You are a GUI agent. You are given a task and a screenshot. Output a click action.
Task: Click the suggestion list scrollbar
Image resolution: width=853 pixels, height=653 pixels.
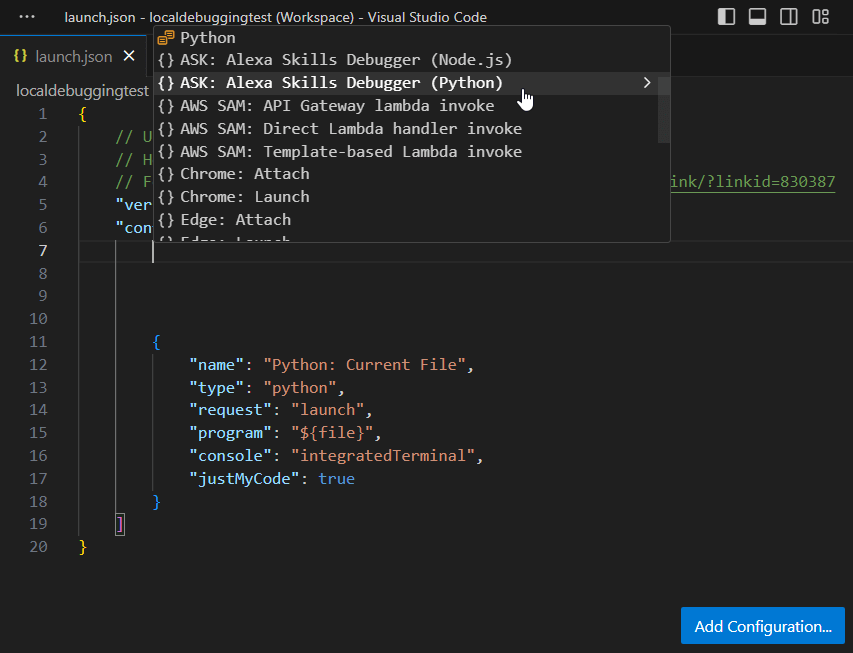(664, 109)
